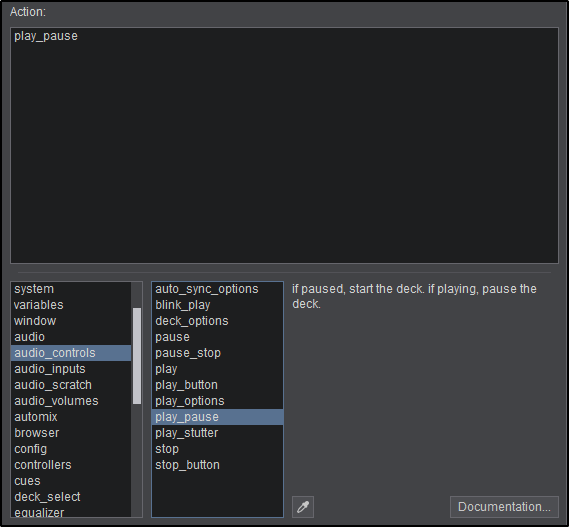
Task: Choose the window category
Action: tap(71, 321)
